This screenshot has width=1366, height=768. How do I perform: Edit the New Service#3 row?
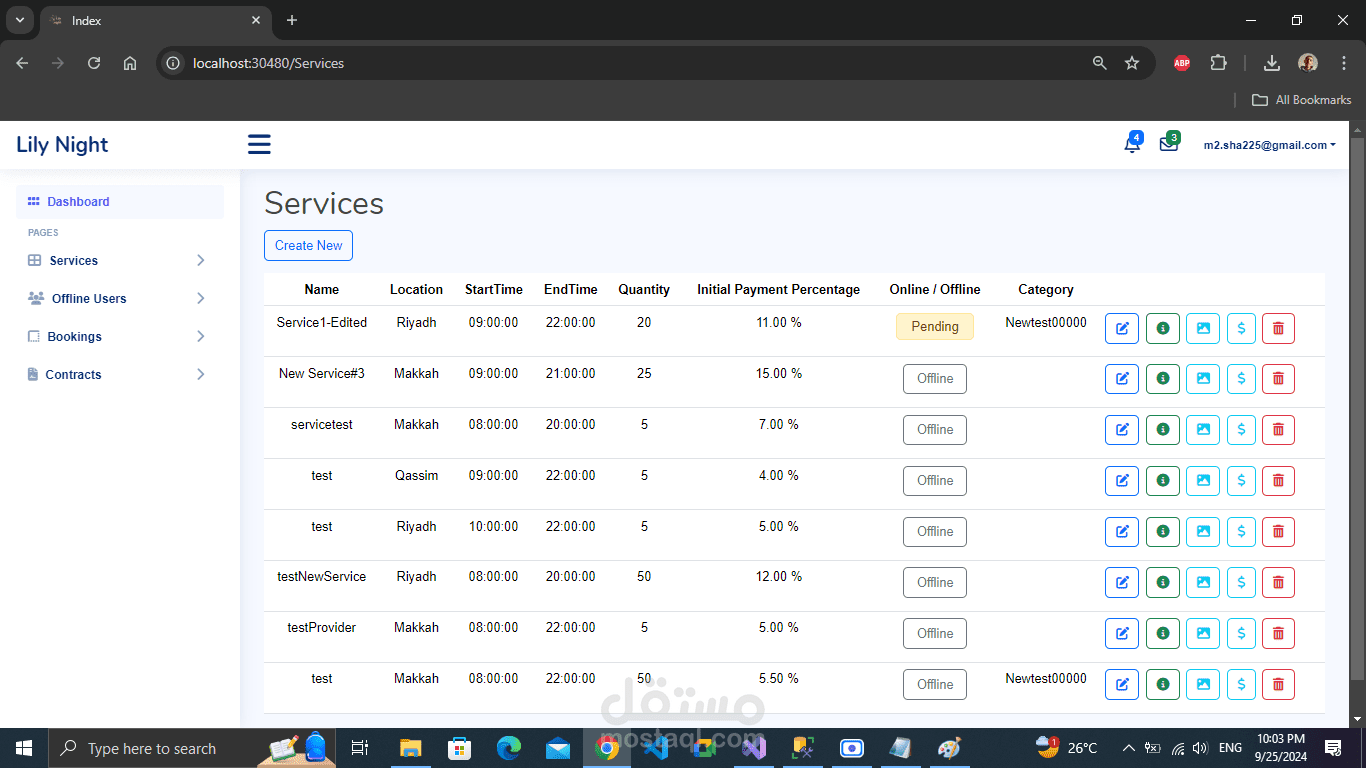(1122, 379)
